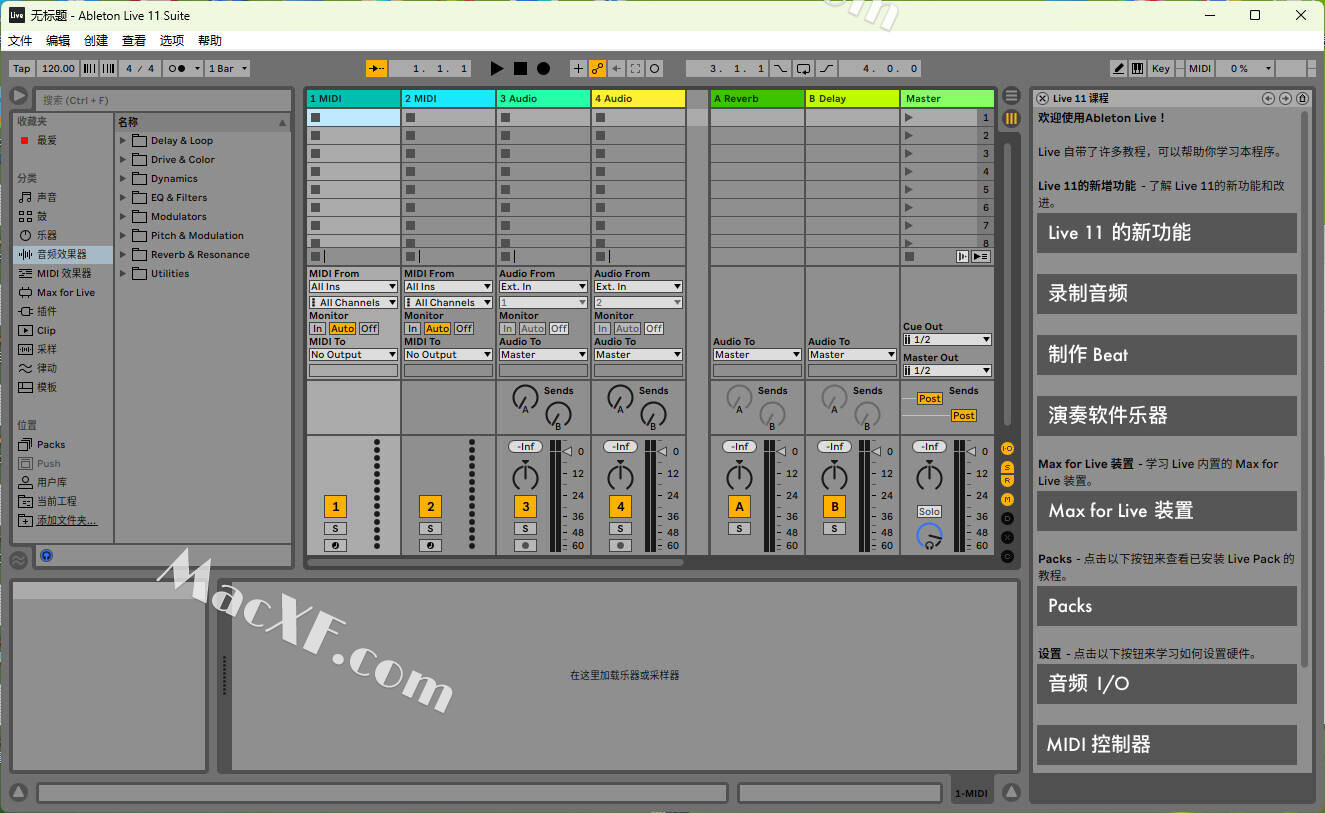
Task: Toggle the Capture MIDI icon
Action: pos(635,68)
